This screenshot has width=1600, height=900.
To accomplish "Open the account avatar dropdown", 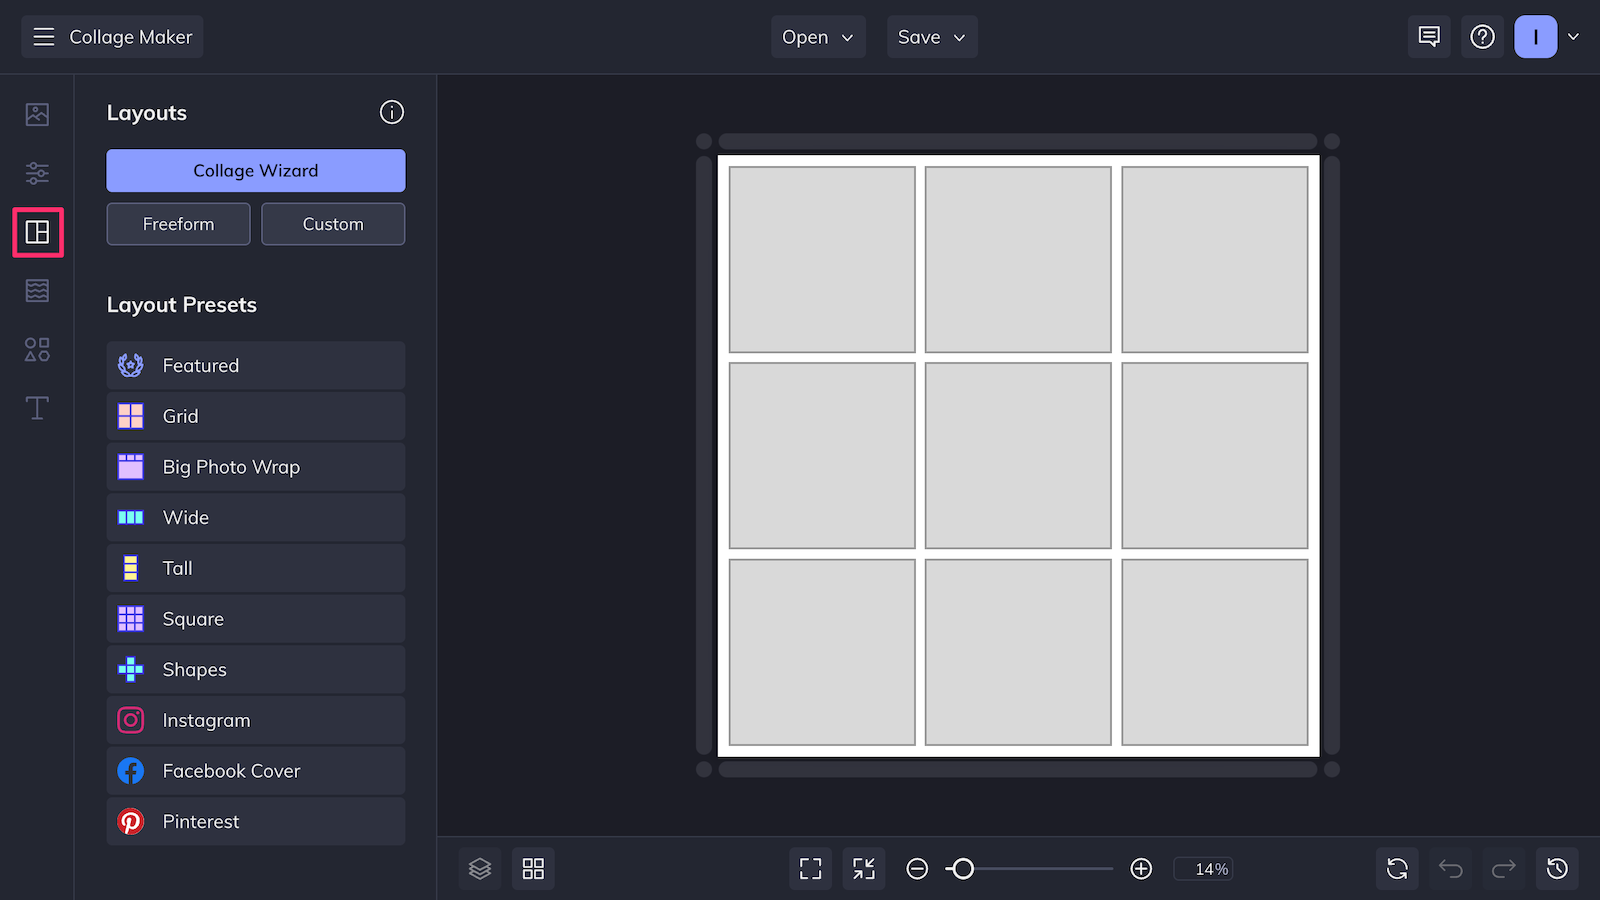I will (1549, 36).
